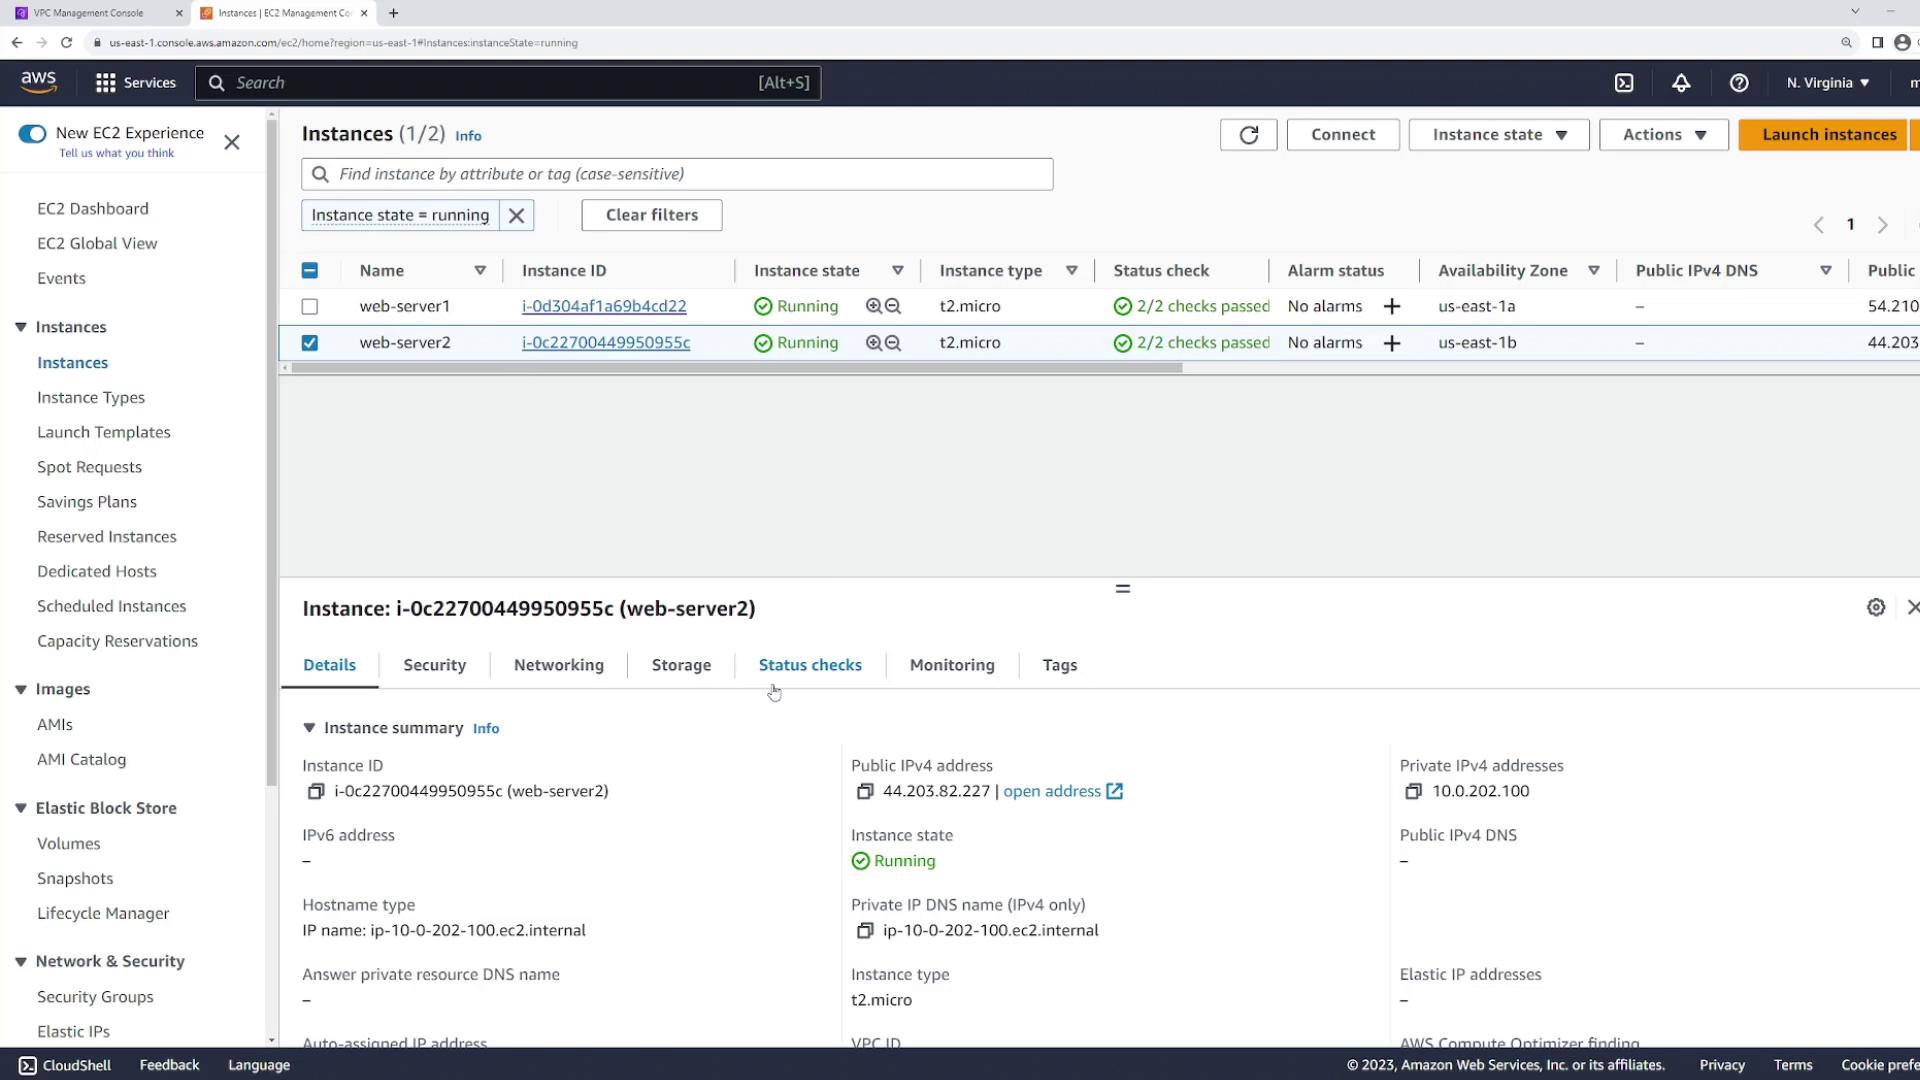
Task: Sort by Instance type column arrow
Action: [1071, 271]
